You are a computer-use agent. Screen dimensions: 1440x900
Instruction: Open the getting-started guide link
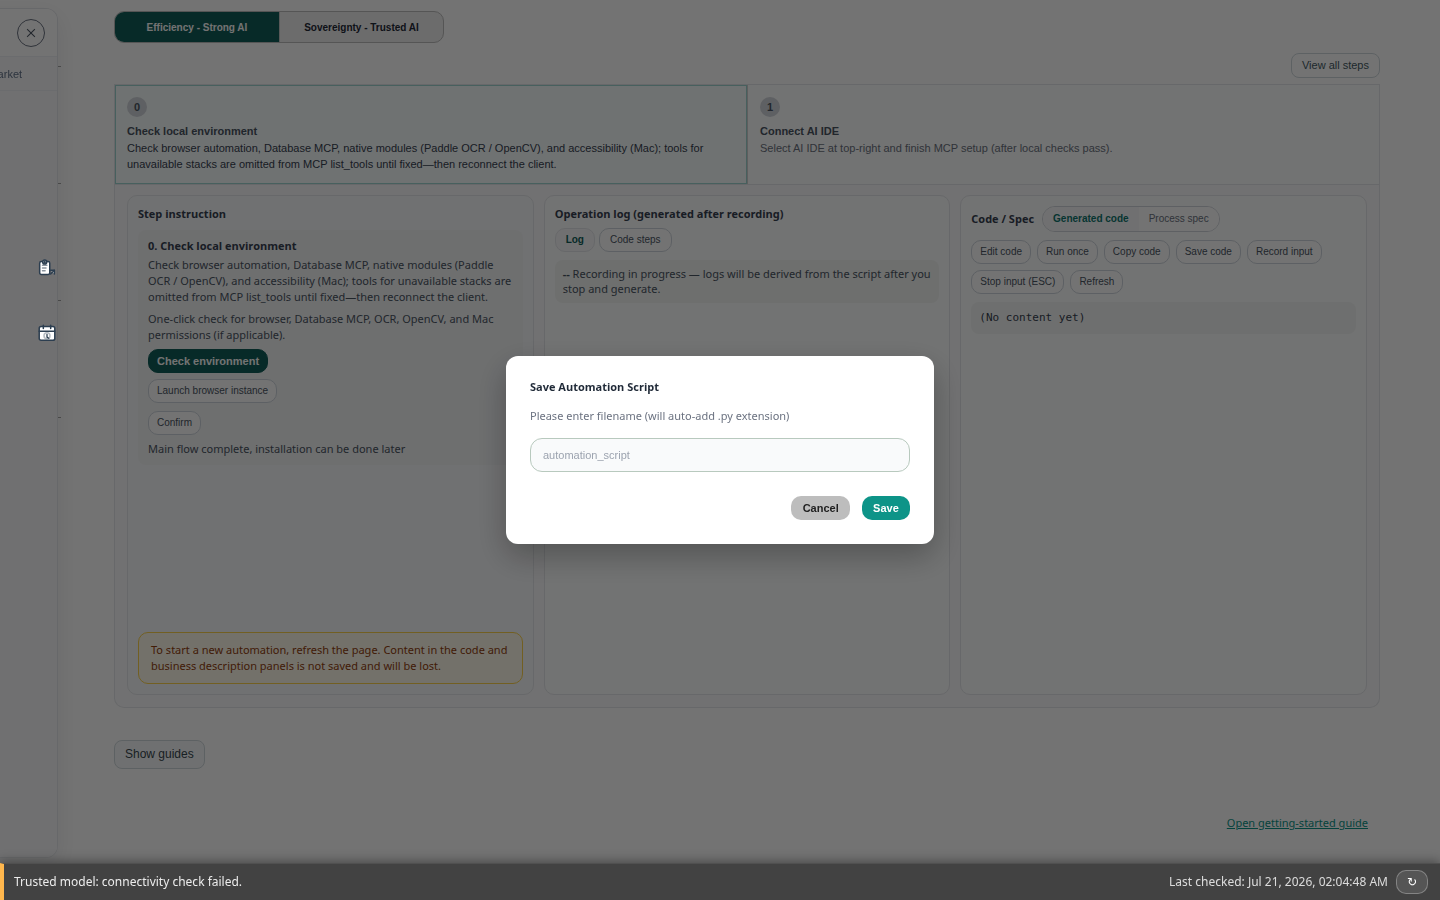(x=1297, y=824)
